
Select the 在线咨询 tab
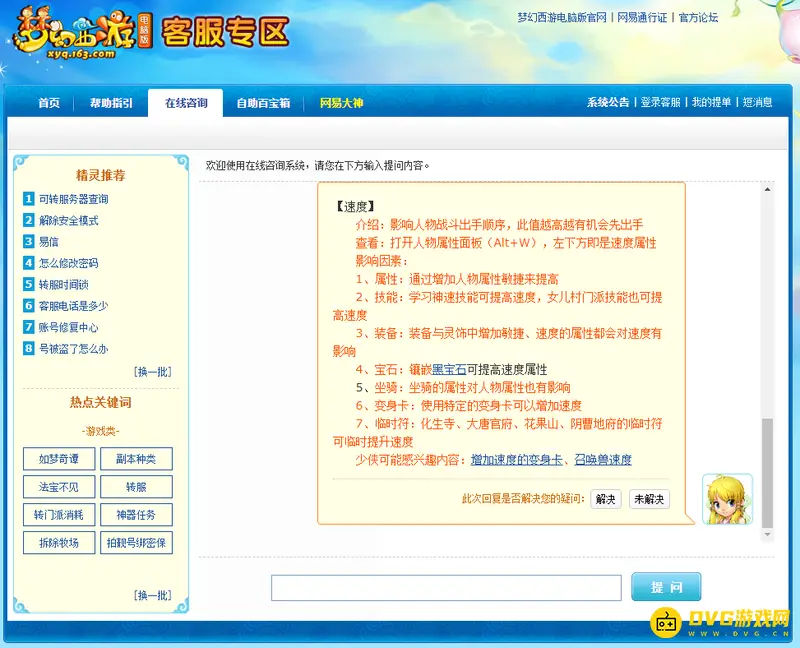point(186,103)
